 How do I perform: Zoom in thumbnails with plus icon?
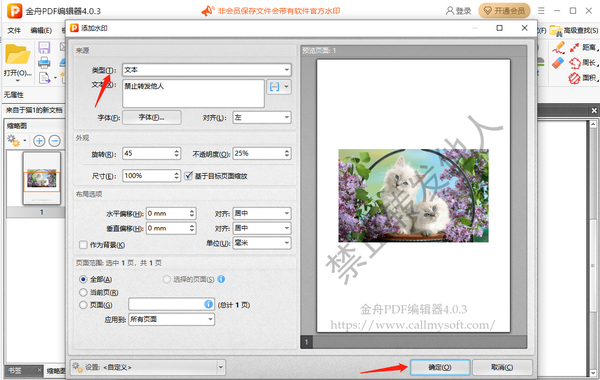click(39, 141)
